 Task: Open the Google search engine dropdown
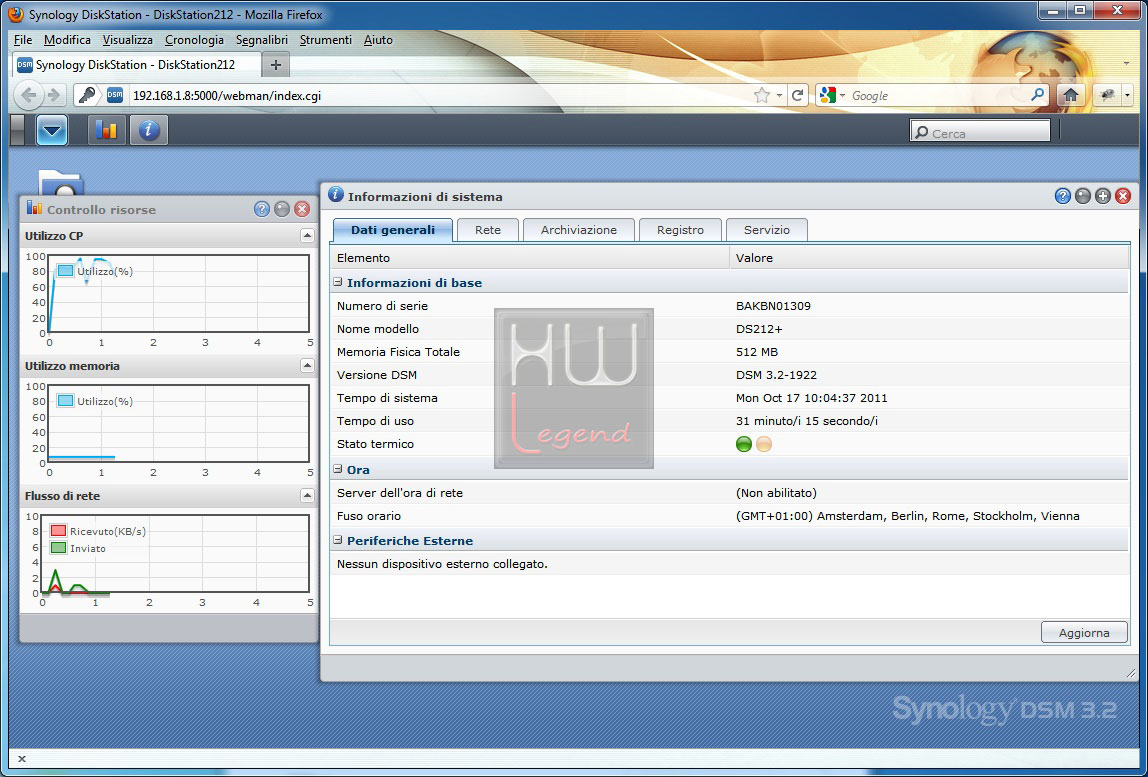[842, 96]
